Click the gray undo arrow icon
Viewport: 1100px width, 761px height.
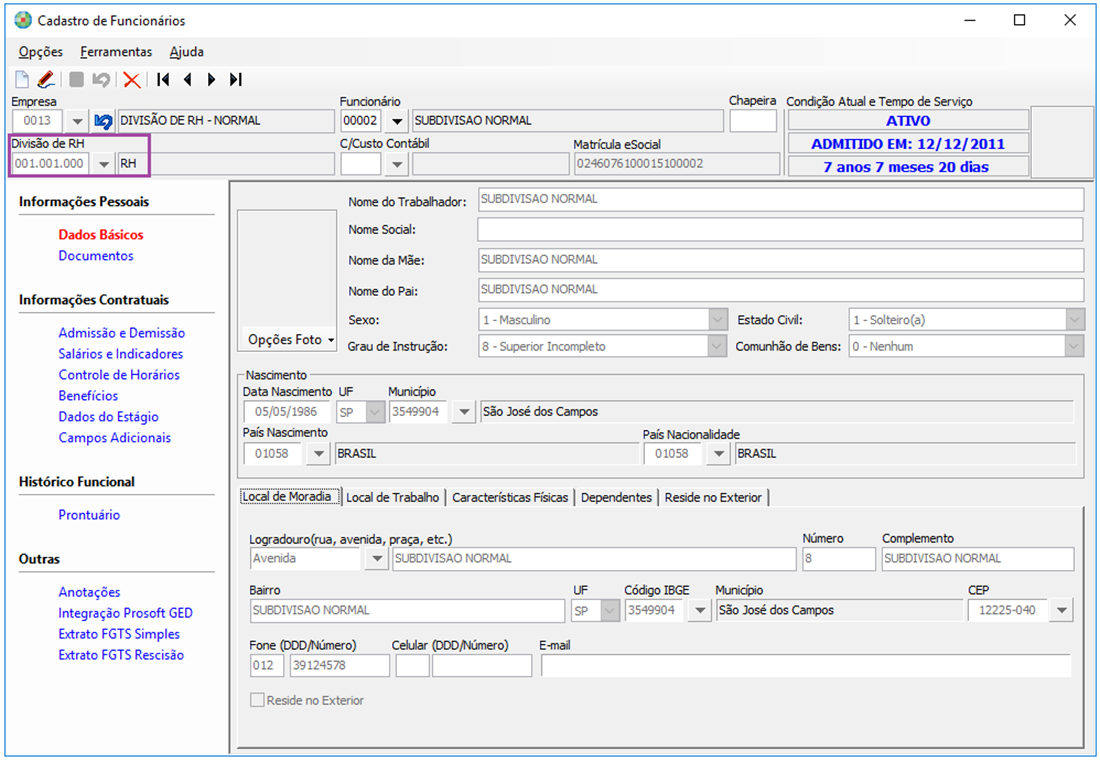point(101,79)
